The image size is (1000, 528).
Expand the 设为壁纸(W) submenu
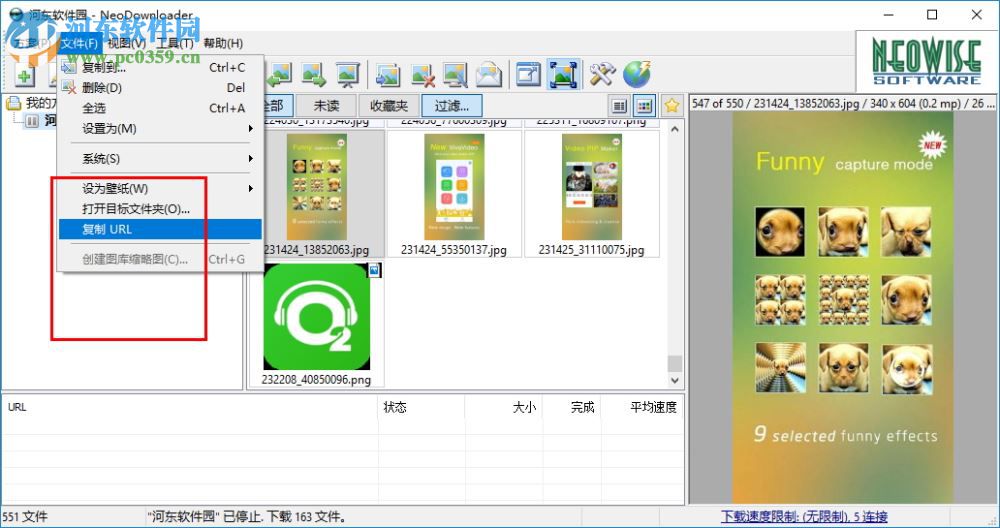[x=160, y=188]
